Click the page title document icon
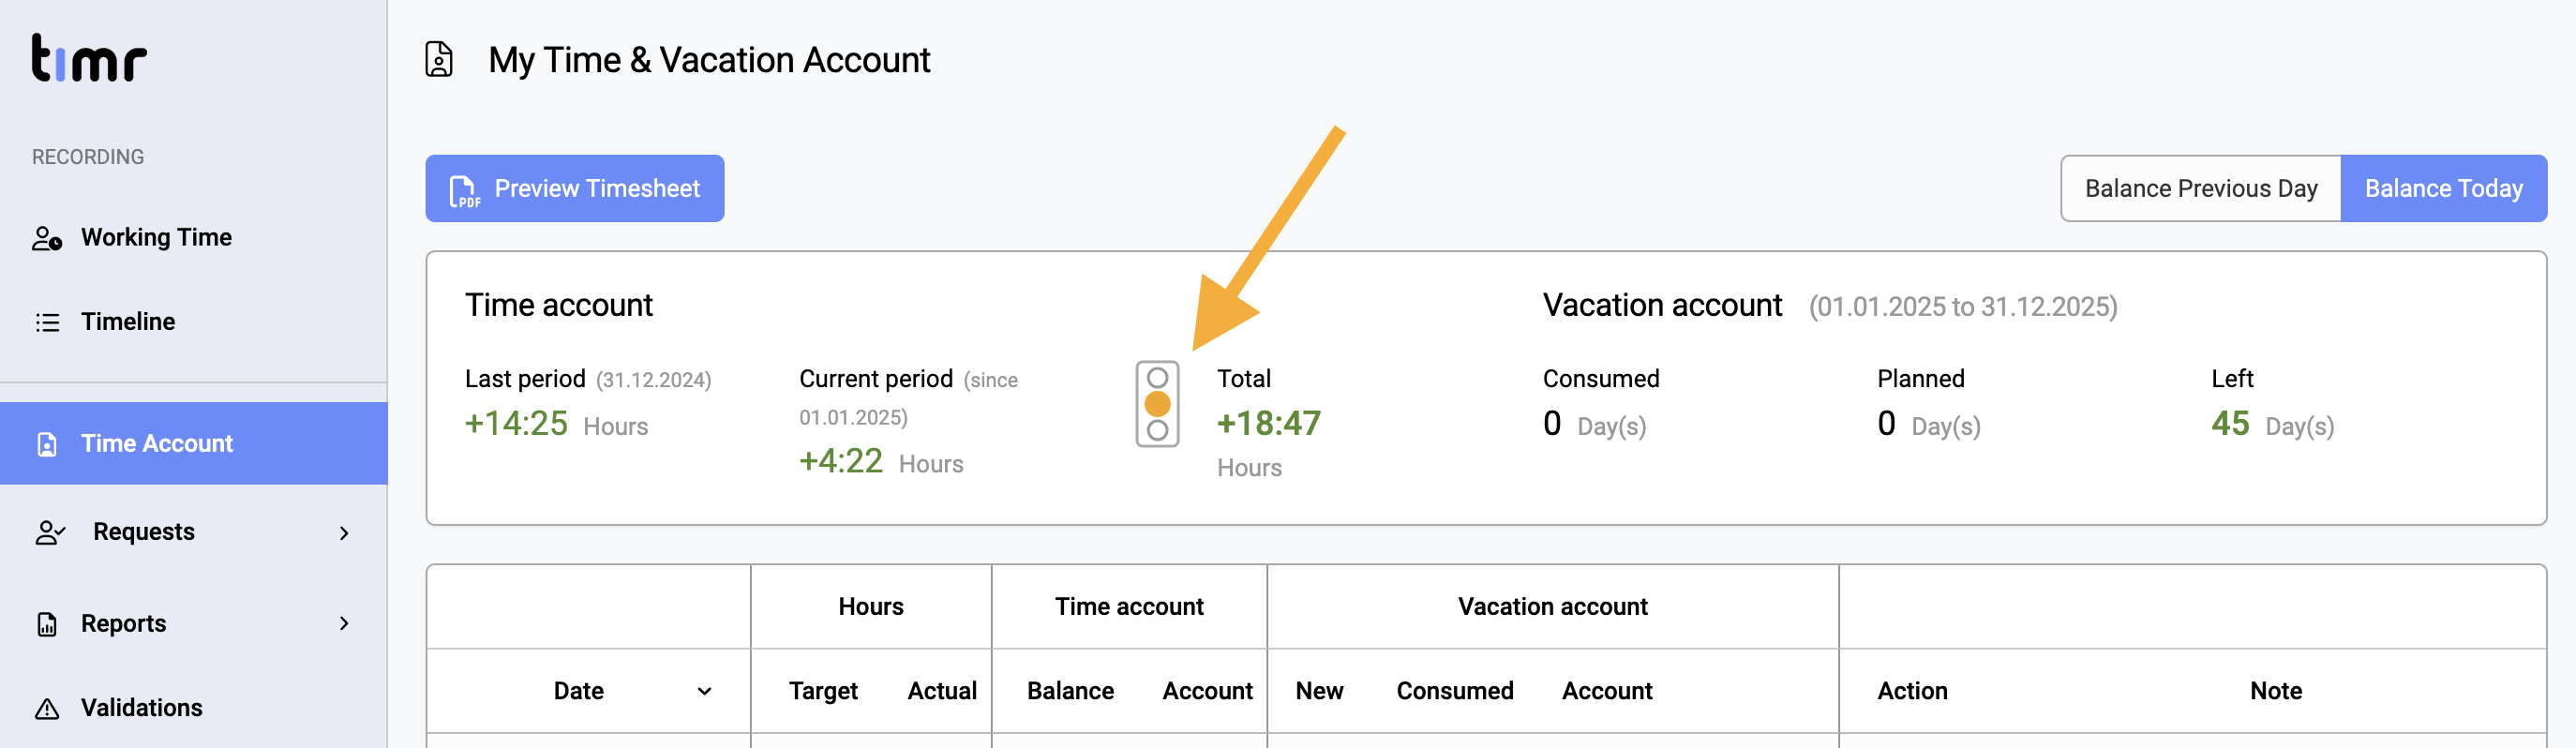2576x748 pixels. (x=439, y=60)
